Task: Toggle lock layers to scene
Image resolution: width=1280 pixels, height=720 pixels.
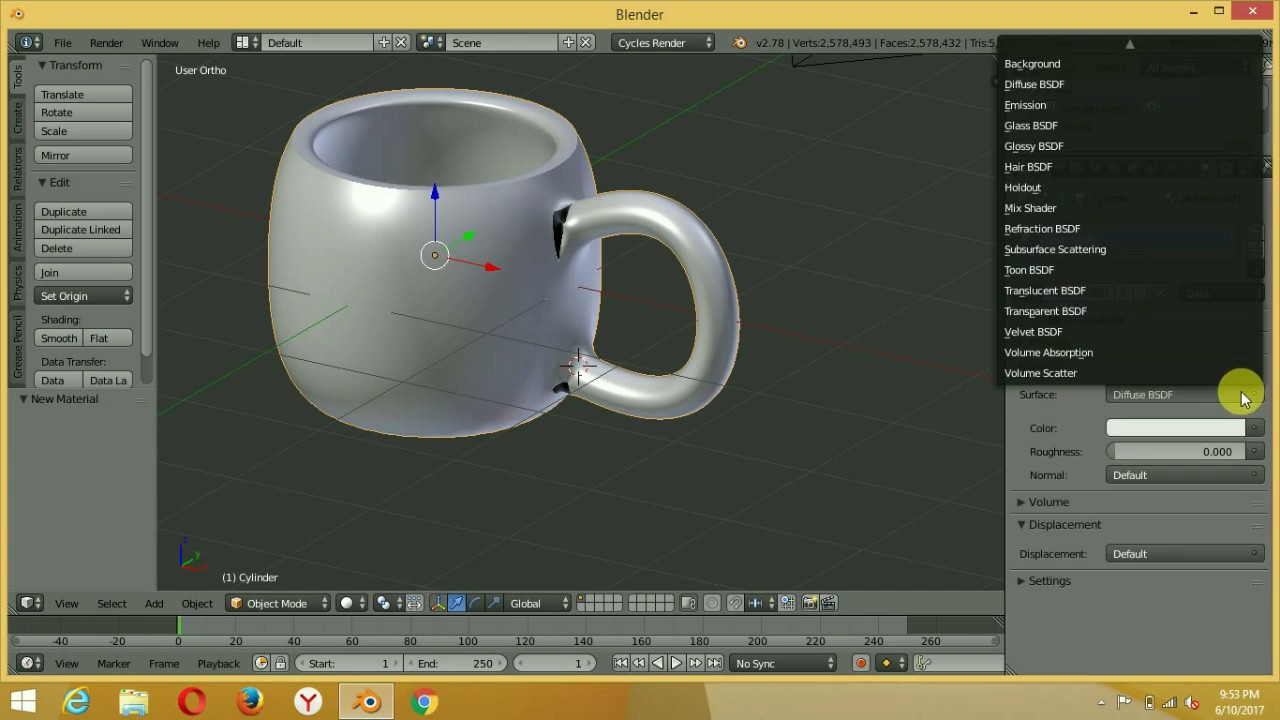Action: (x=688, y=603)
